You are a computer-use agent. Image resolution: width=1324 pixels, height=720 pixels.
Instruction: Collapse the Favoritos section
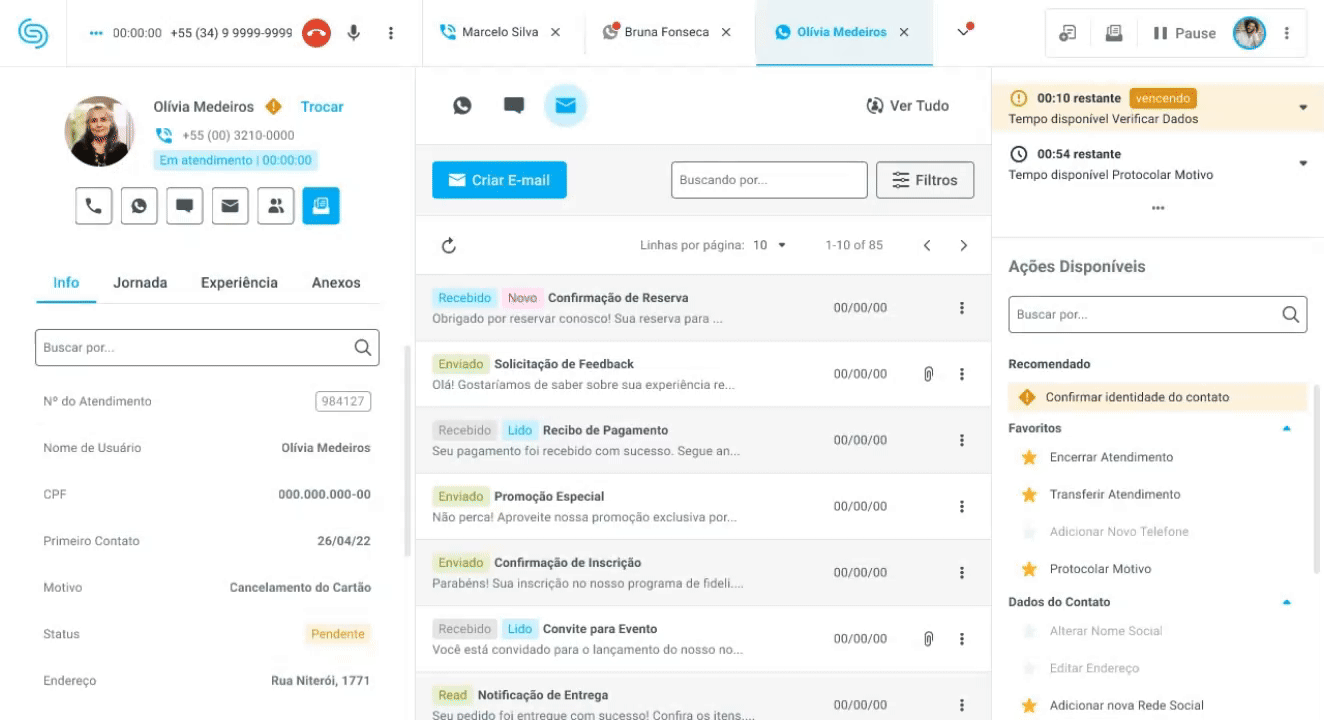pos(1287,428)
